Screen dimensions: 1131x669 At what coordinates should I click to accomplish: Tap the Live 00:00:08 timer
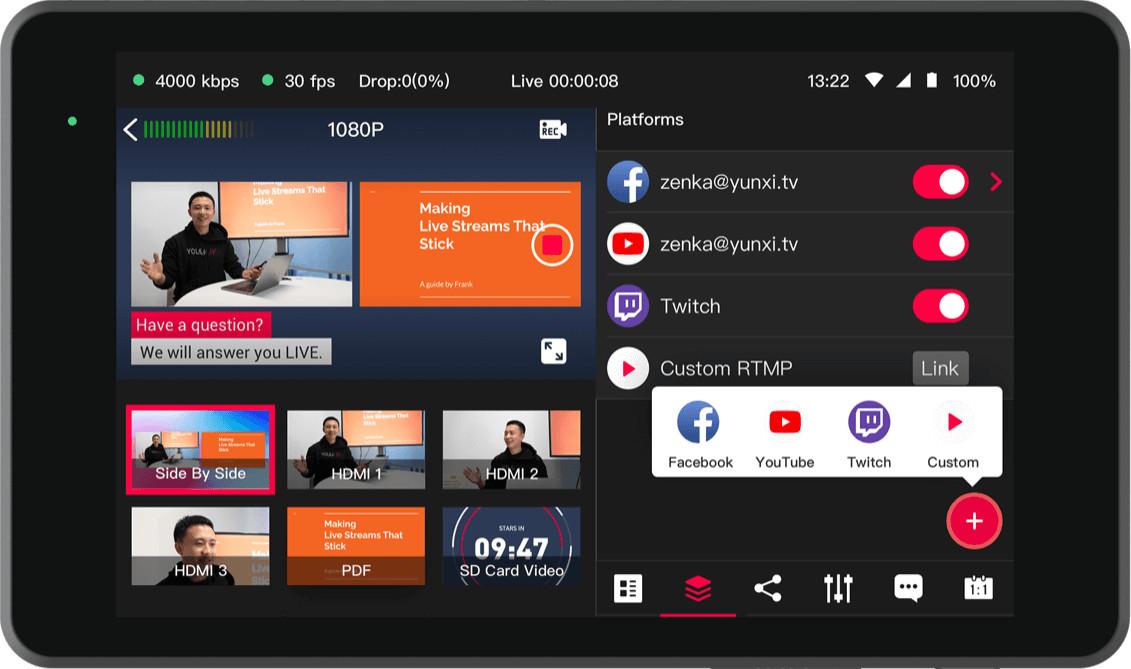(564, 81)
